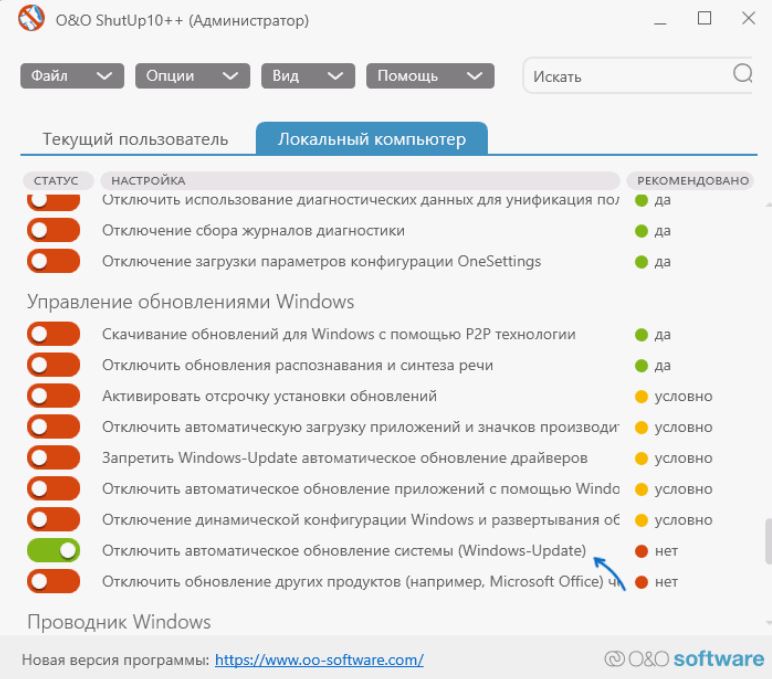Click the O&O ShutUp10++ app logo icon
Image resolution: width=772 pixels, height=679 pixels.
pos(20,19)
